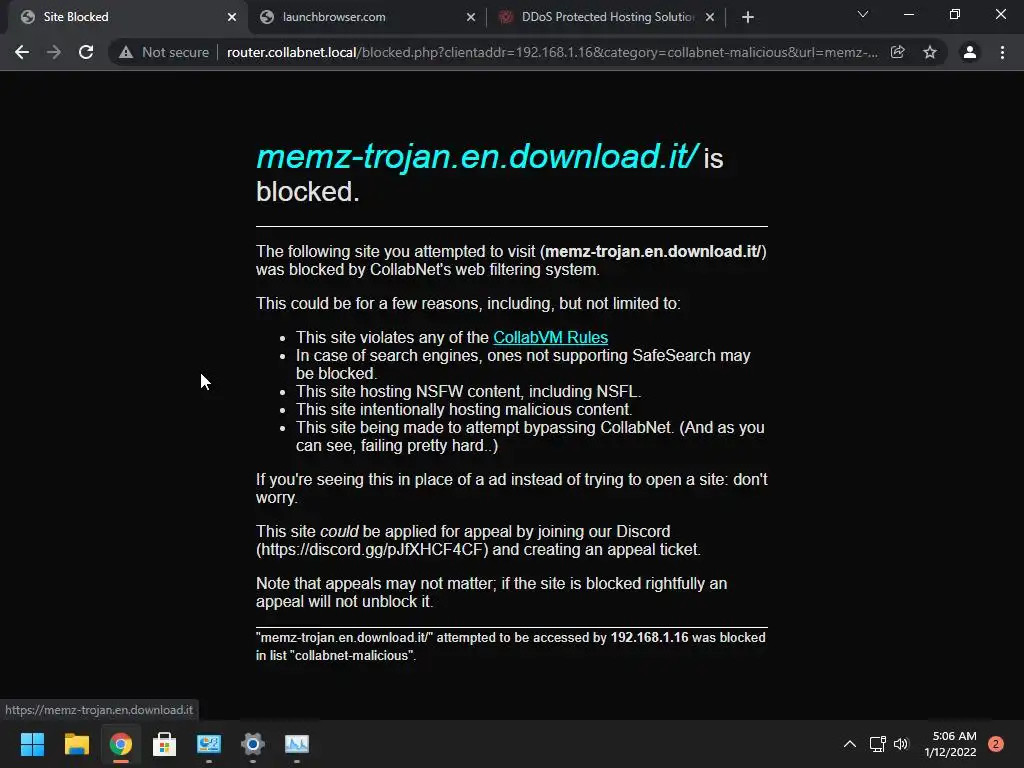The image size is (1024, 768).
Task: Open the Control Panel taskbar icon
Action: point(209,744)
